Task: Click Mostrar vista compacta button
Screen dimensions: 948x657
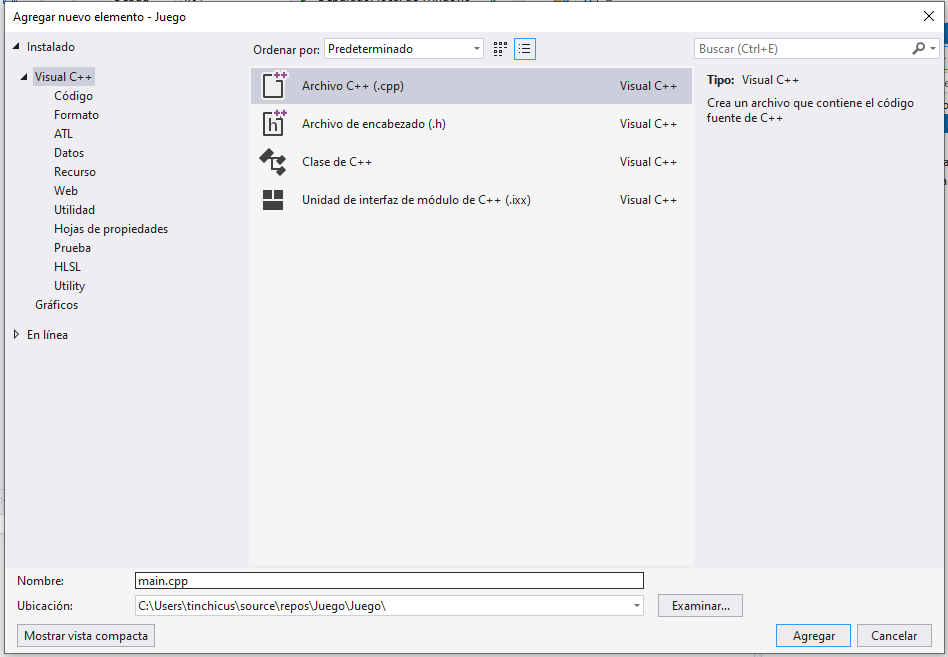Action: 86,636
